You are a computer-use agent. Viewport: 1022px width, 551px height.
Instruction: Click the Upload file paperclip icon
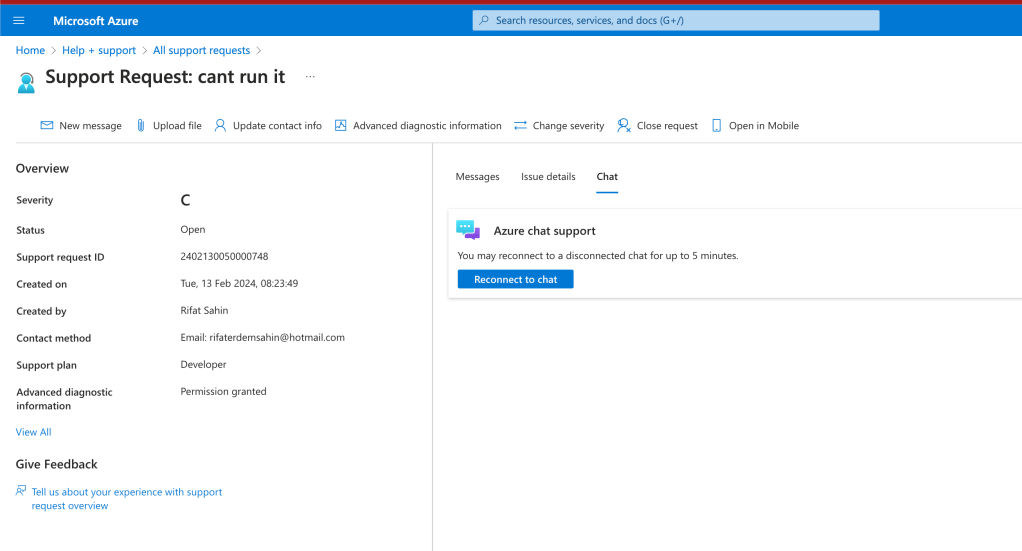pyautogui.click(x=141, y=125)
